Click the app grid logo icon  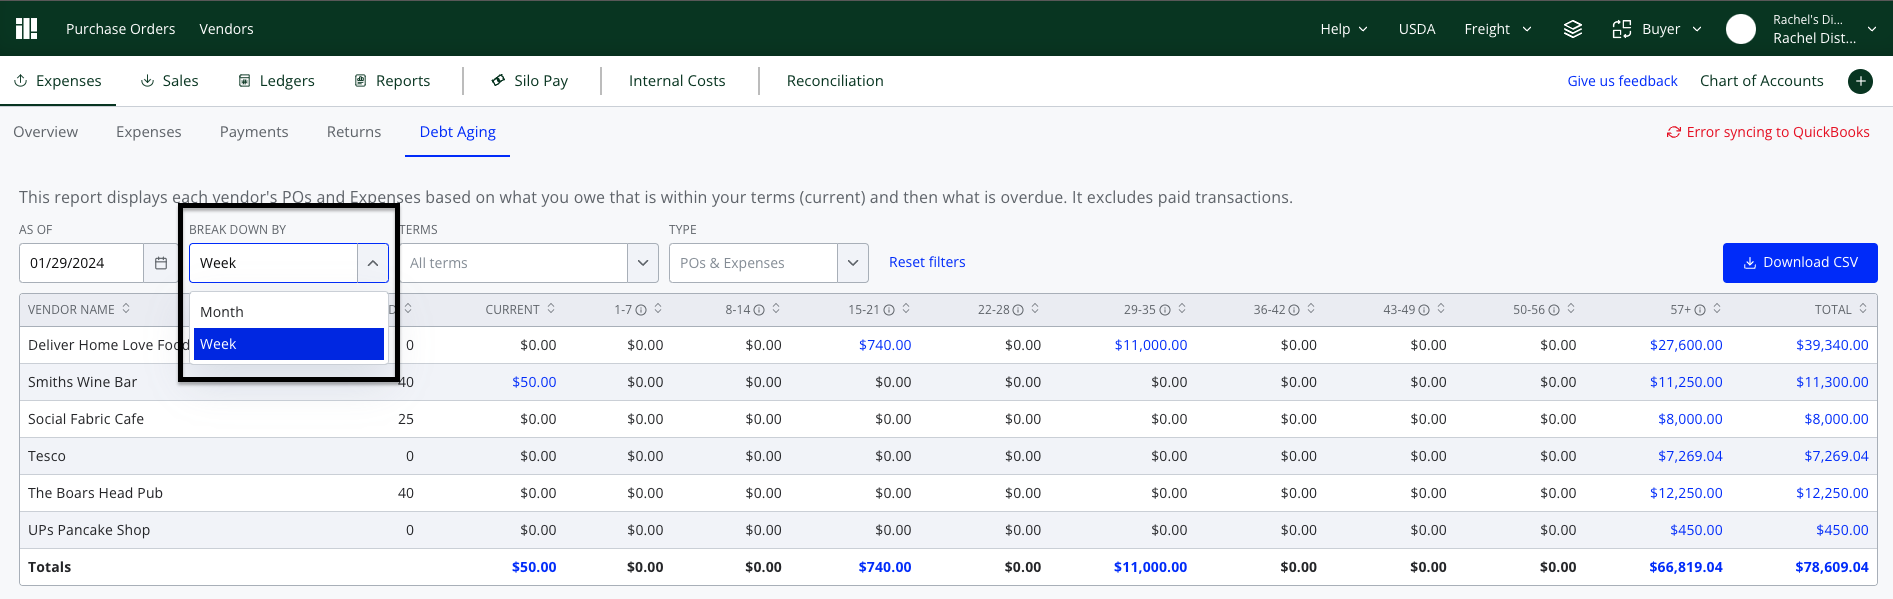(27, 28)
